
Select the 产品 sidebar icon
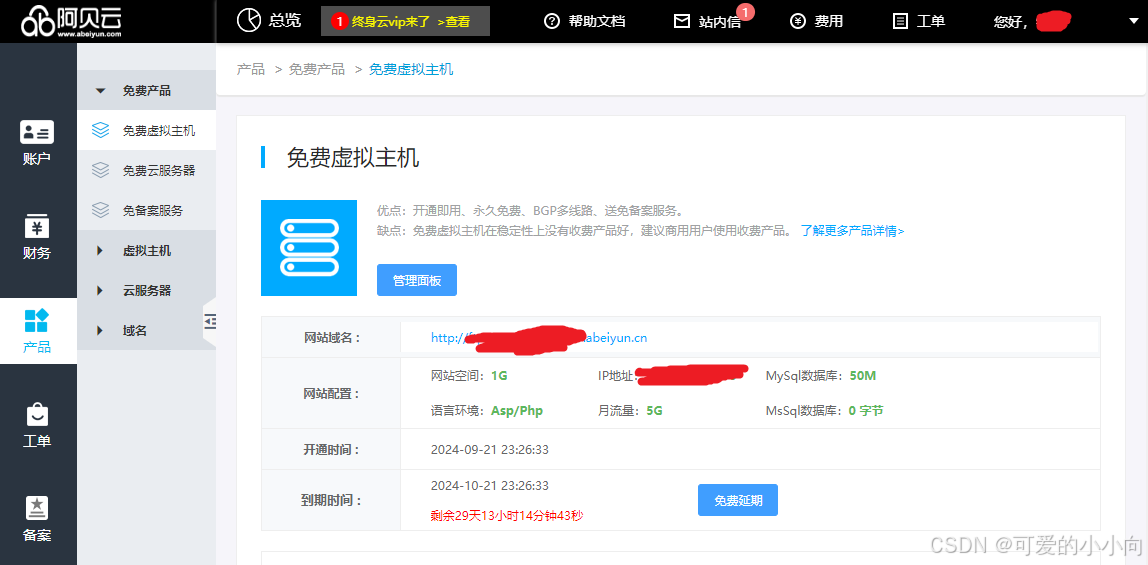point(37,320)
